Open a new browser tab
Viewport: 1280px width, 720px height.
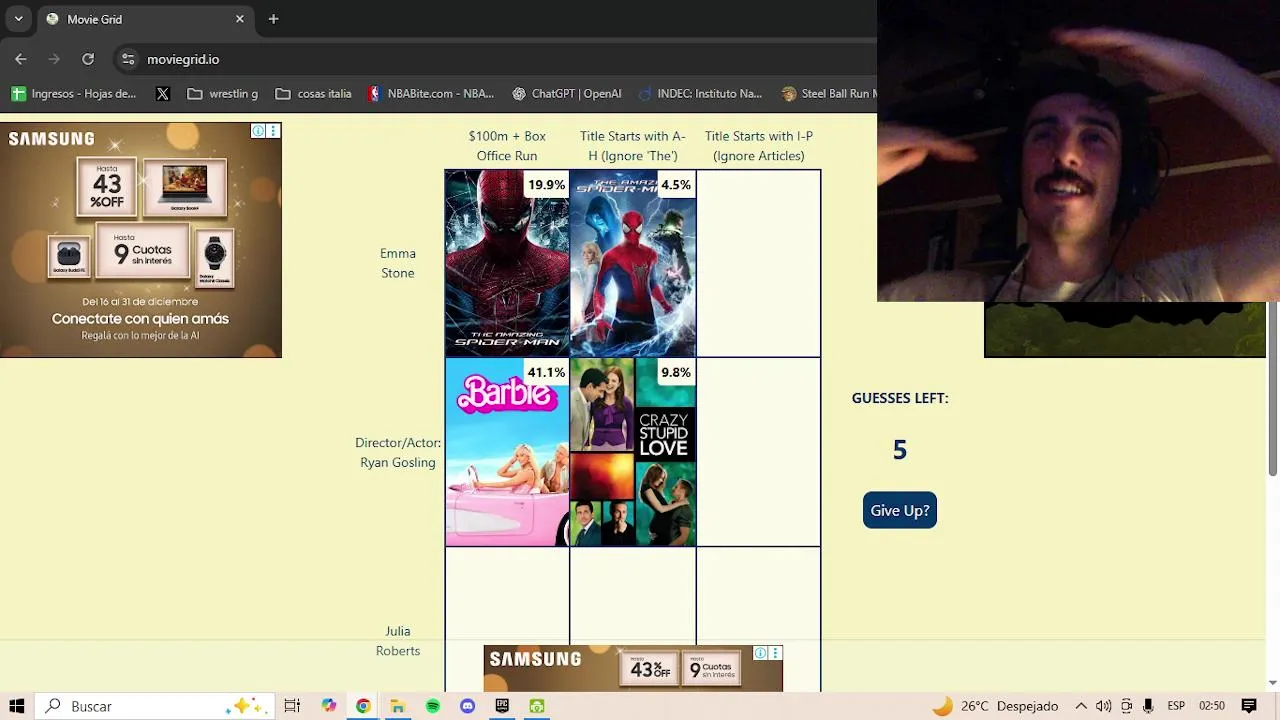pyautogui.click(x=273, y=19)
